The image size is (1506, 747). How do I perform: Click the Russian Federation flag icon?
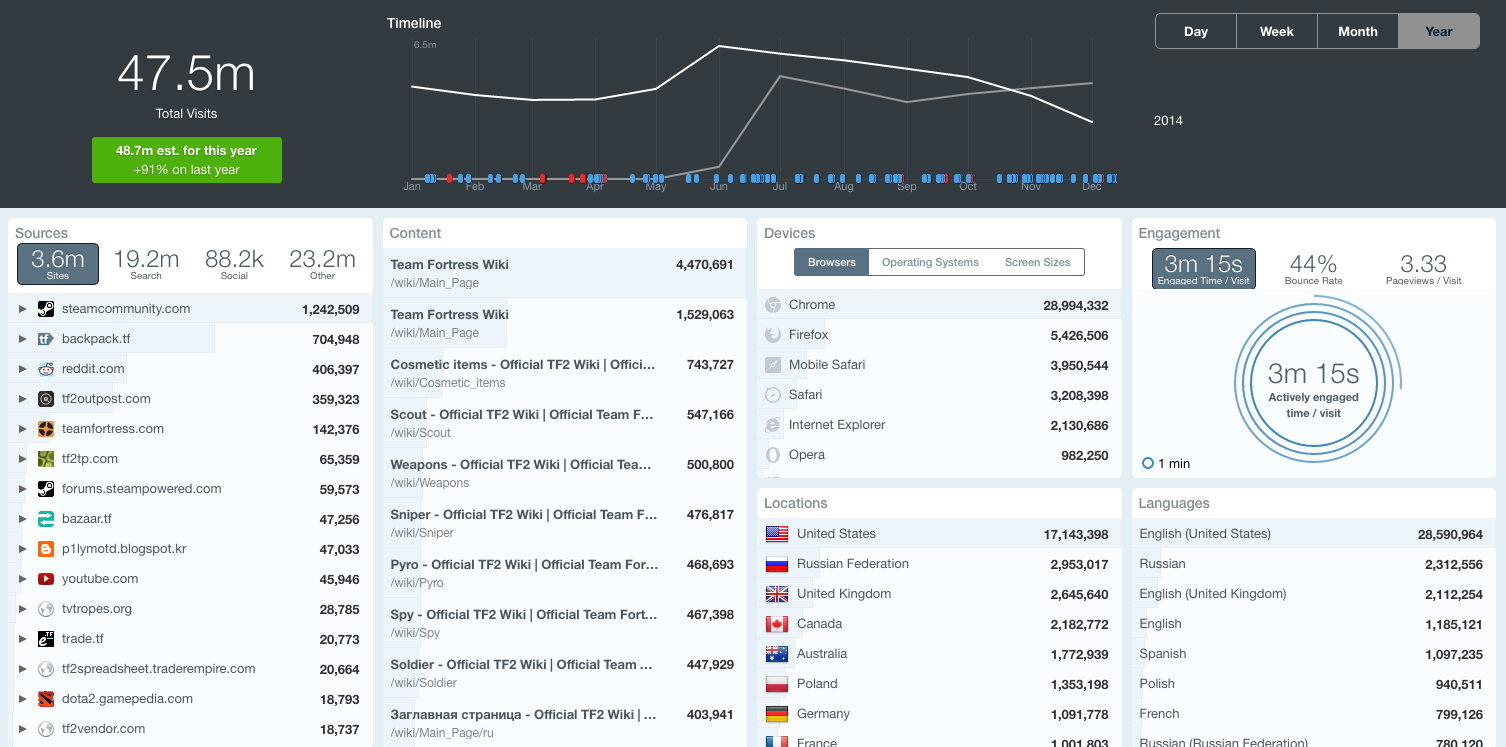pos(777,564)
